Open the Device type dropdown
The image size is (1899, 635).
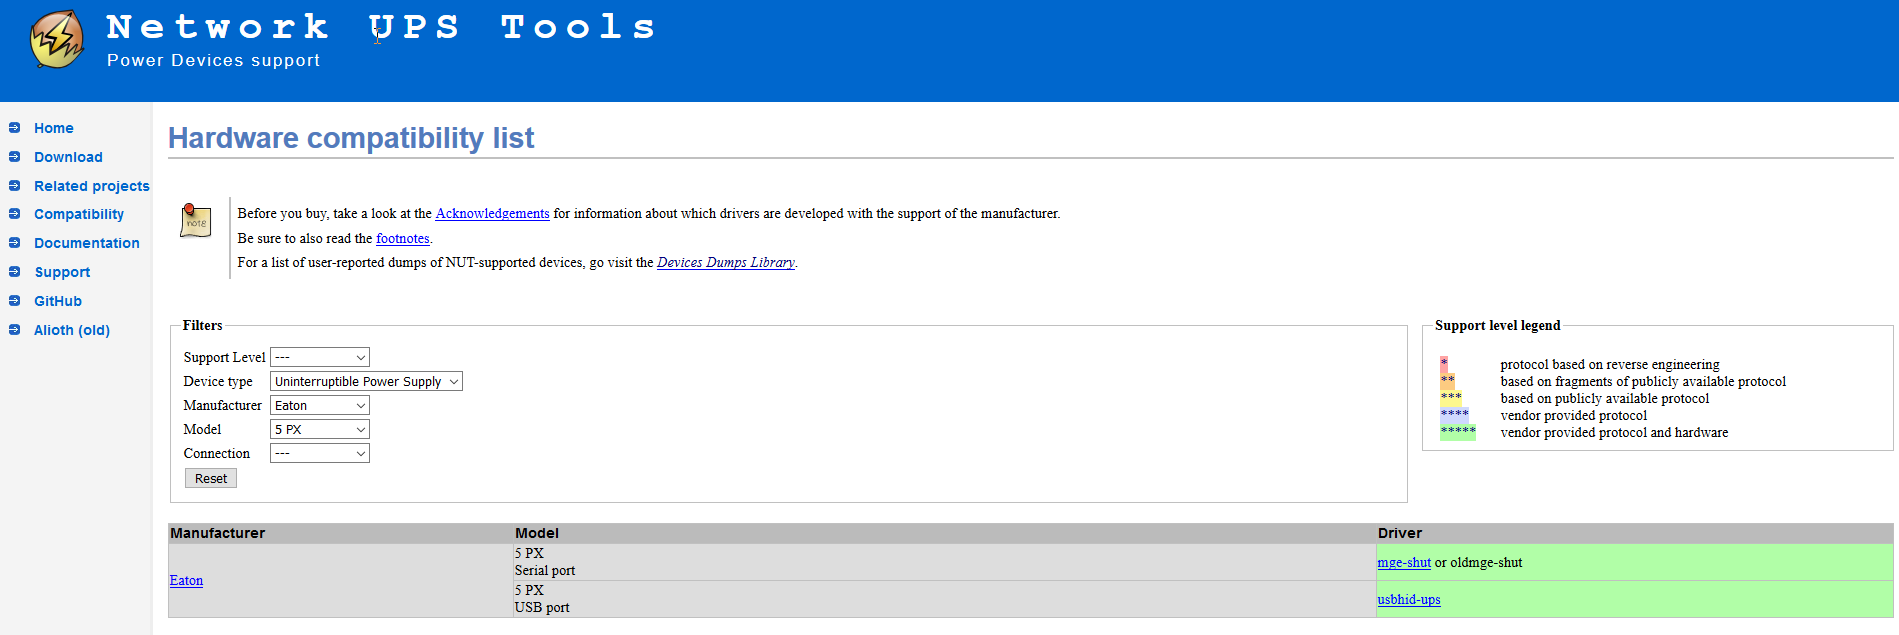coord(366,381)
